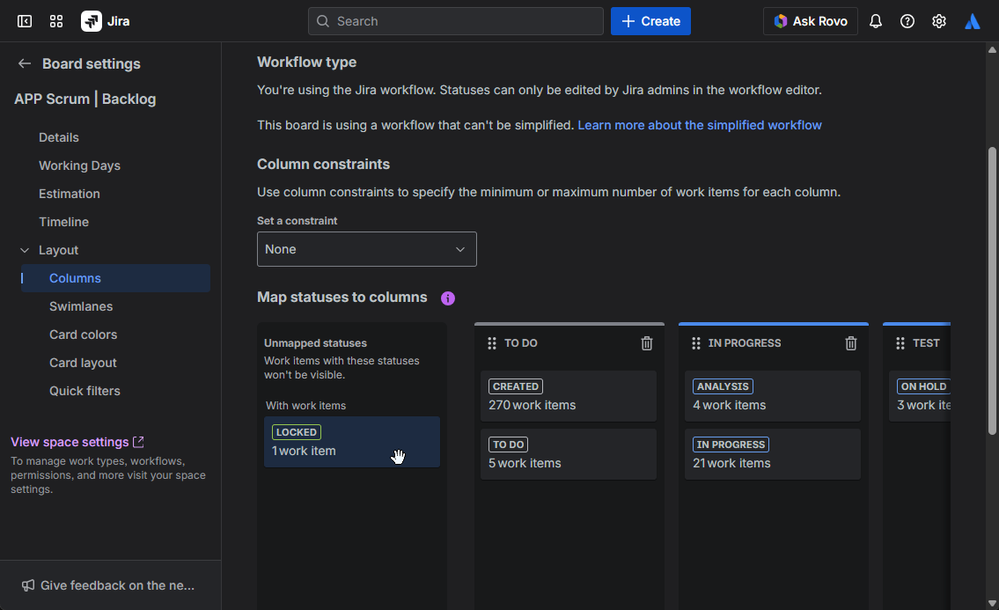The image size is (999, 610).
Task: Click the Create button
Action: (x=650, y=22)
